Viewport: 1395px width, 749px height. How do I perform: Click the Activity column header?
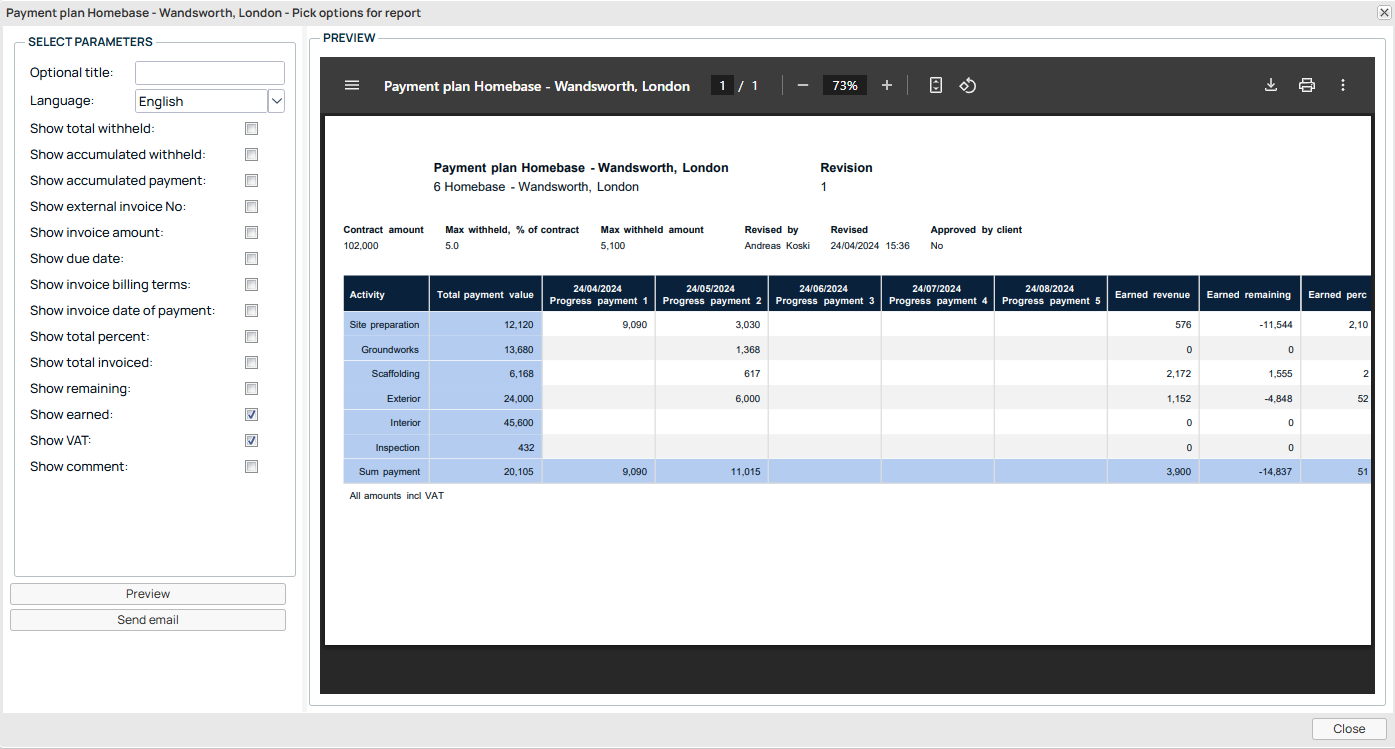tap(386, 294)
